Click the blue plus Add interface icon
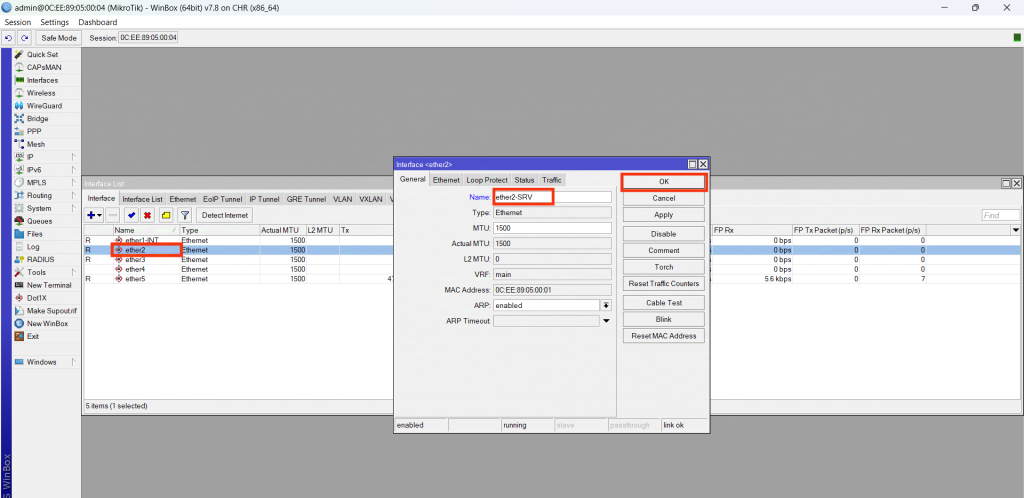 (92, 215)
